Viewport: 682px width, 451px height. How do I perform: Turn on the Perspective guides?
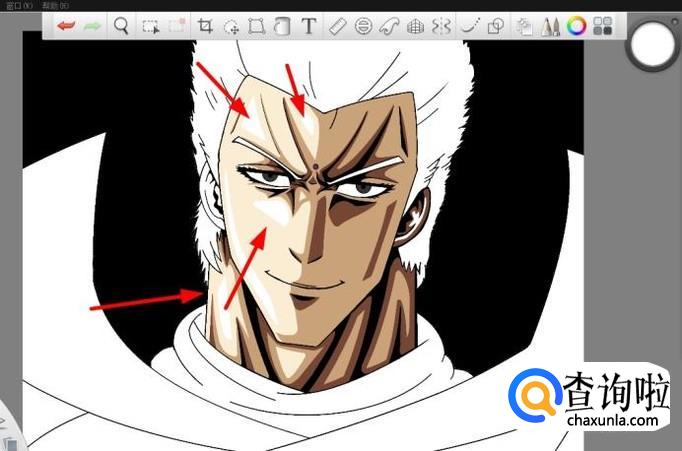tap(415, 27)
